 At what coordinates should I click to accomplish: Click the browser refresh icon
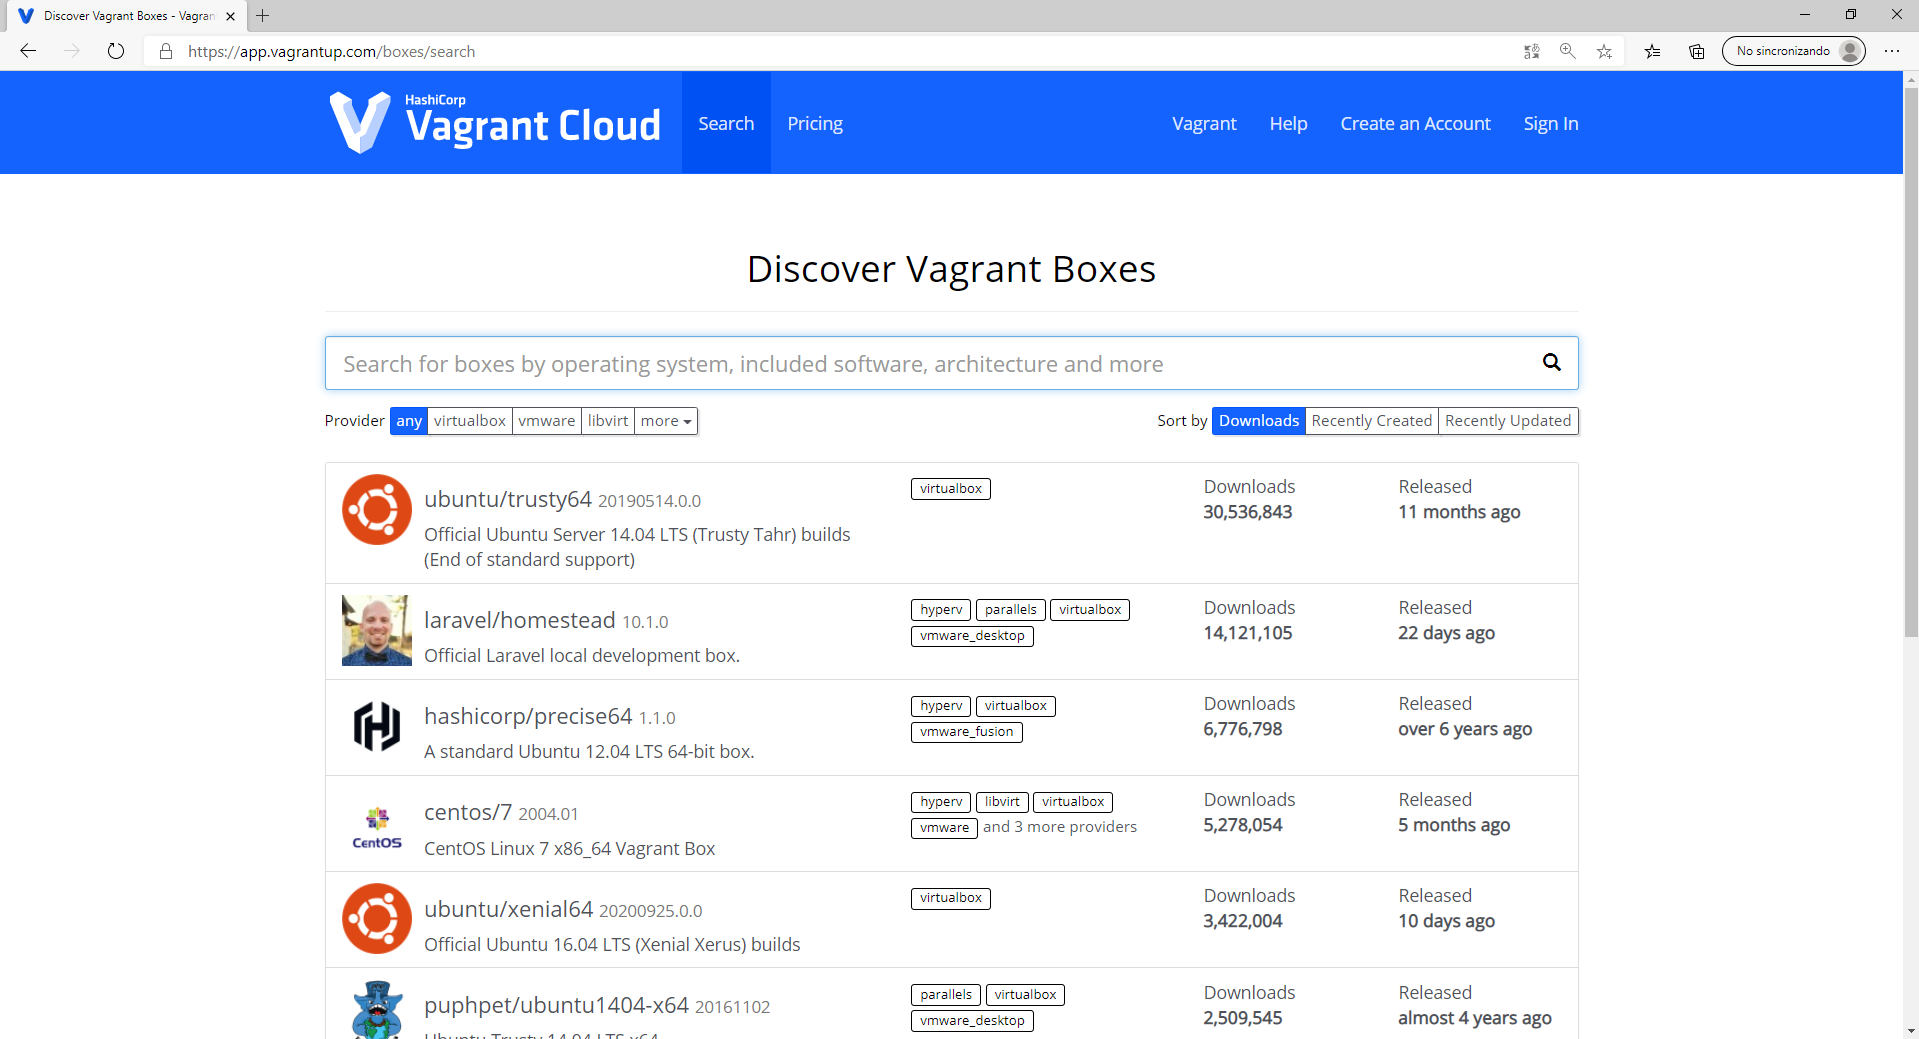coord(116,51)
